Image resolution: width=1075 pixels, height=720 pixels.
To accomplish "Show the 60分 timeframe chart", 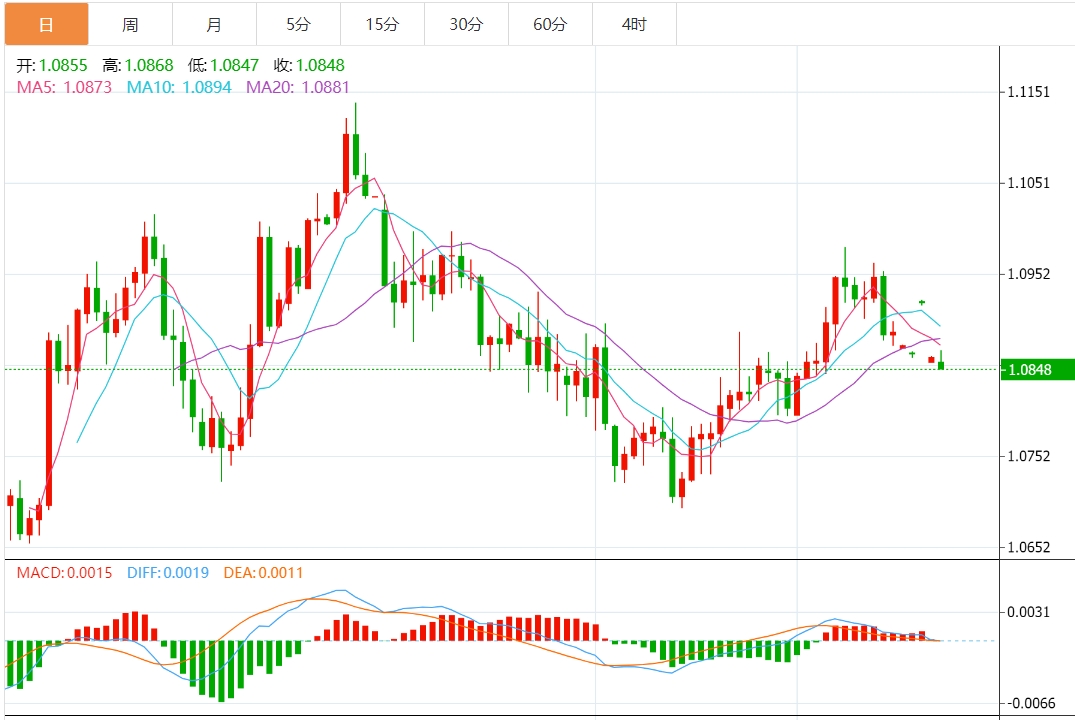I will [x=550, y=24].
